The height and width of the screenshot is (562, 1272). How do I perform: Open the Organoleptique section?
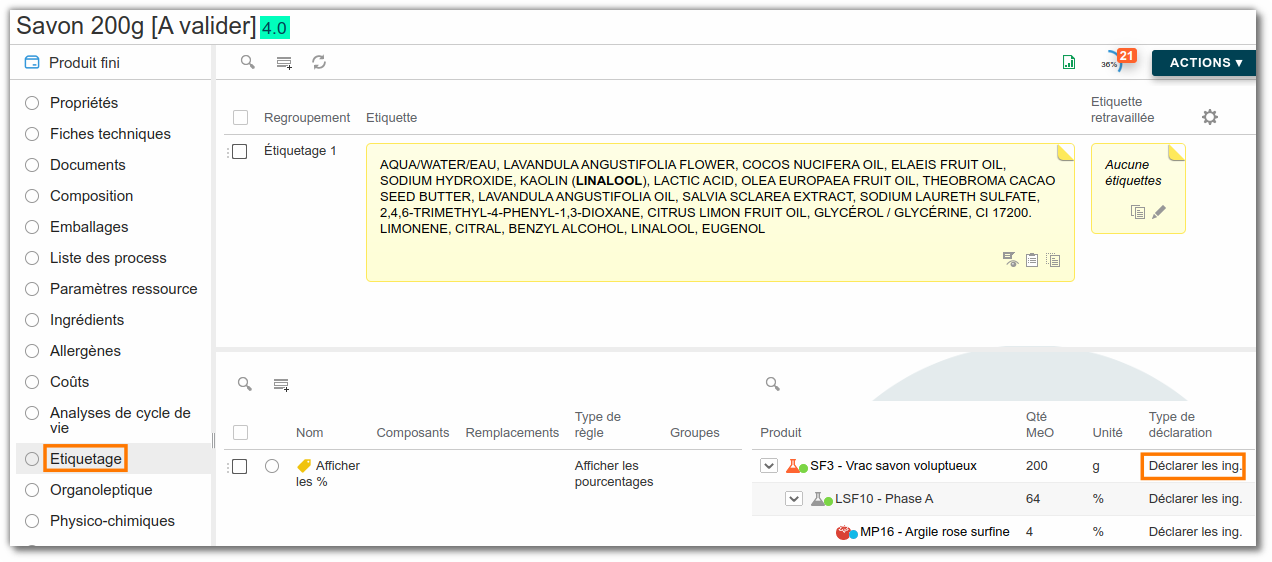pyautogui.click(x=101, y=490)
